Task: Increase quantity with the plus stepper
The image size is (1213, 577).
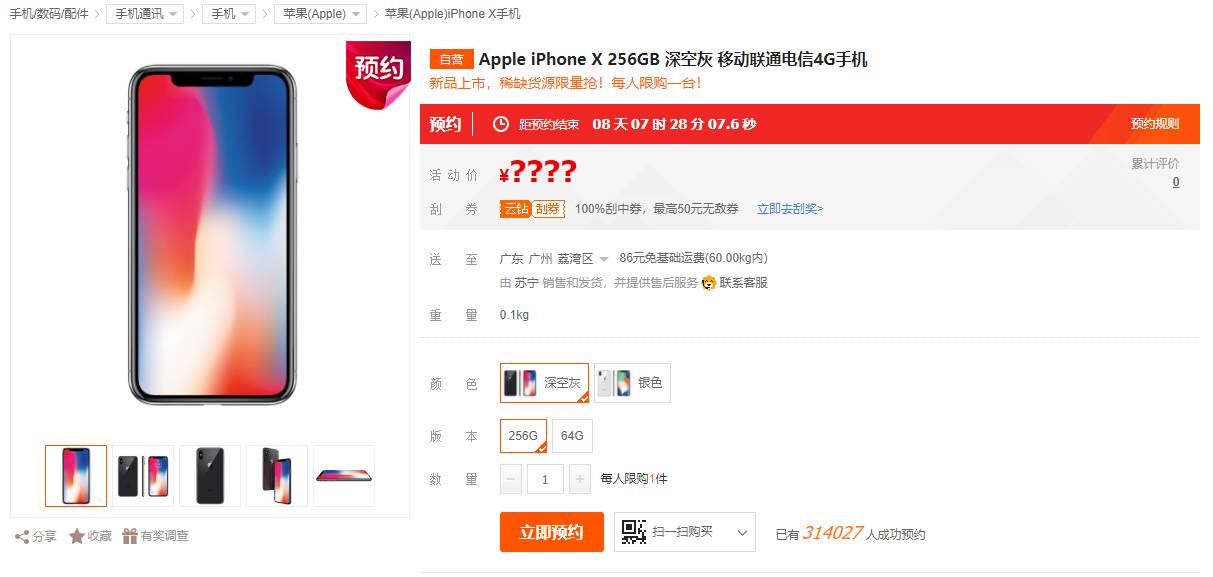Action: pos(580,480)
